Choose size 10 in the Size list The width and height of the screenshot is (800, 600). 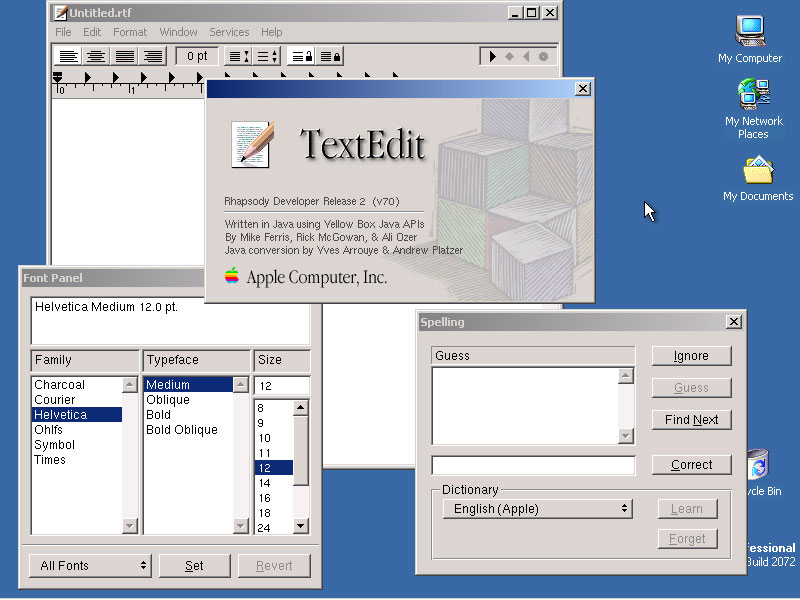(274, 438)
